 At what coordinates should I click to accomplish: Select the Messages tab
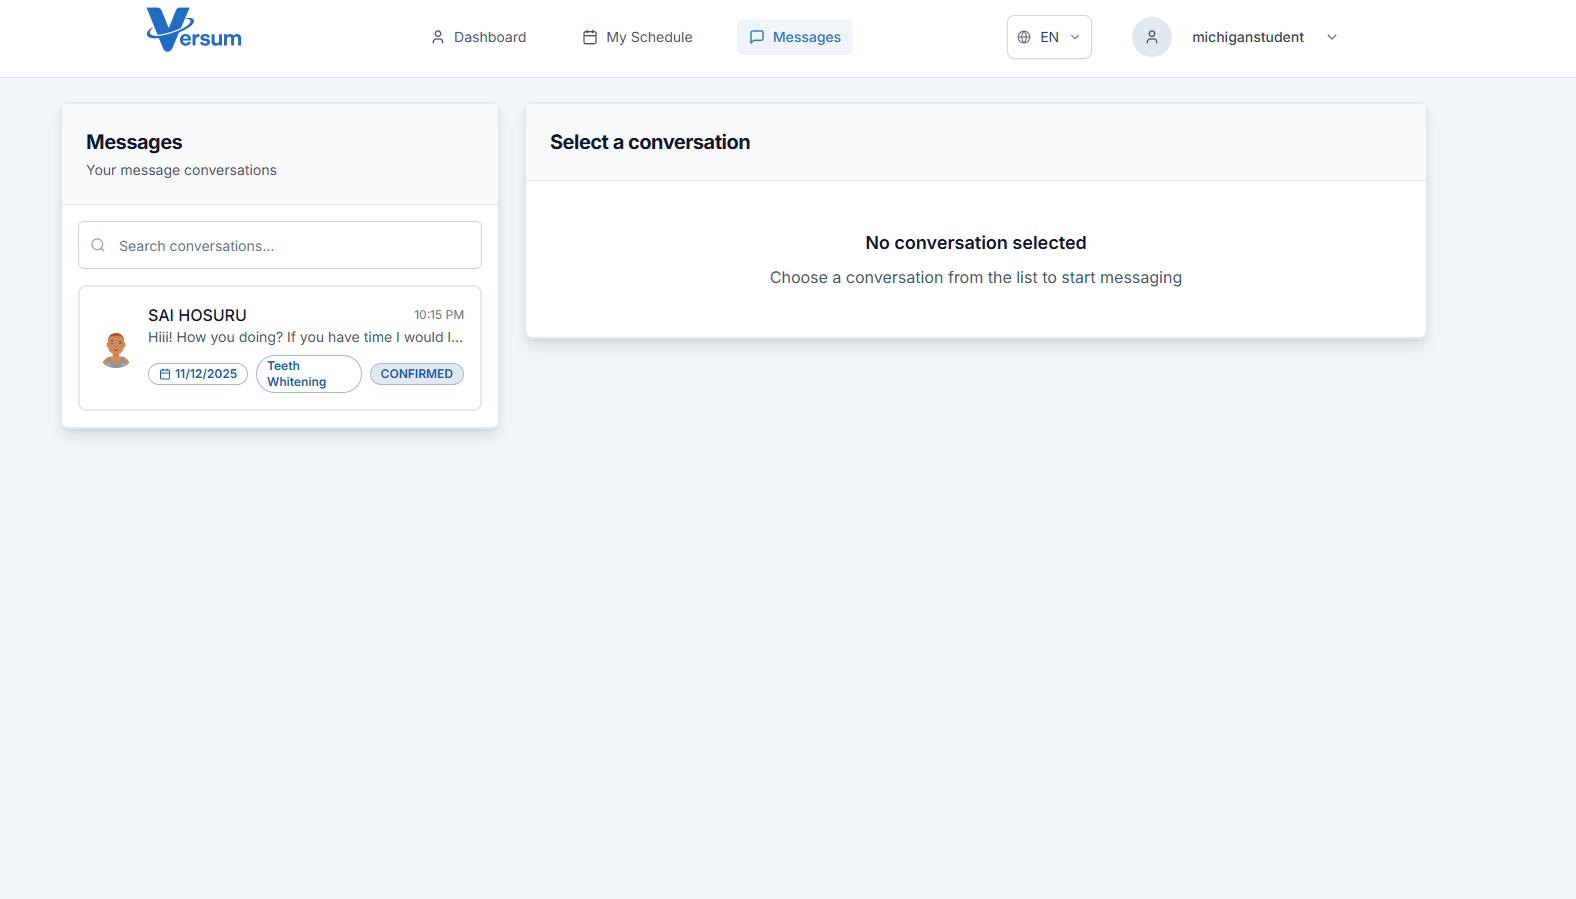[x=795, y=37]
